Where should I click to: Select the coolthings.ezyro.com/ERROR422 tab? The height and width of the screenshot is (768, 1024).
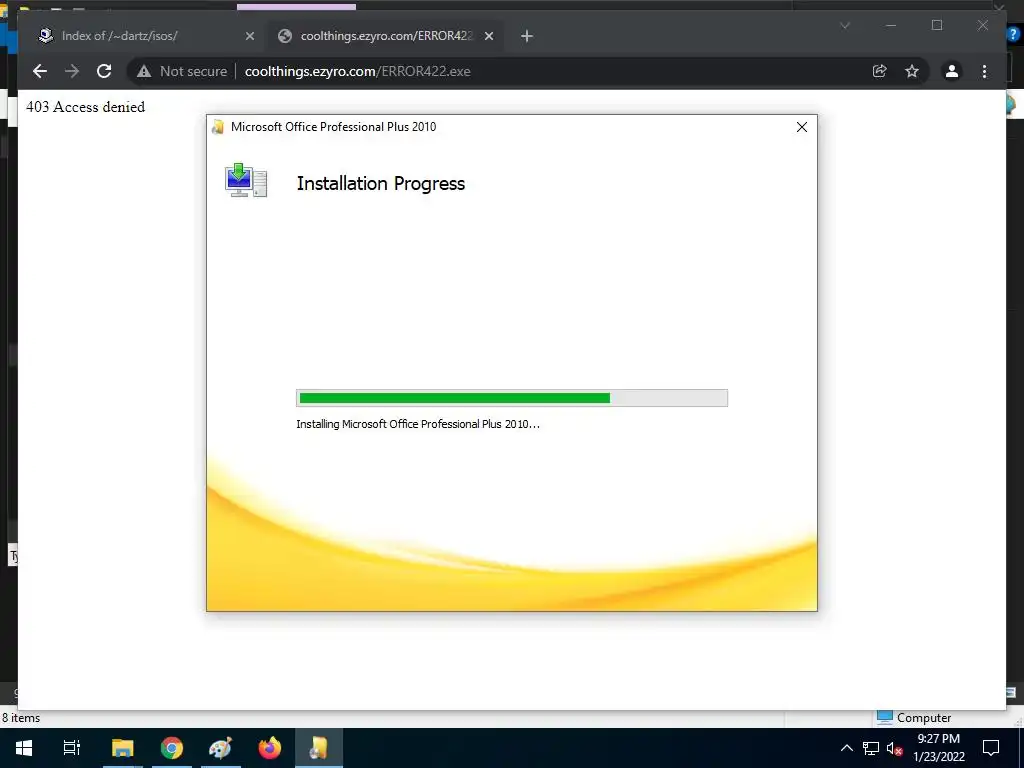384,36
